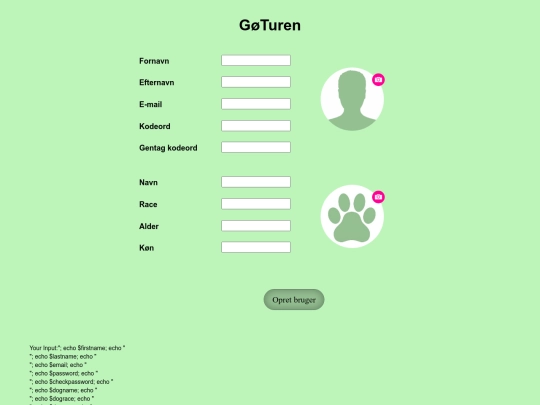Click the echo $password text line

(x=64, y=373)
